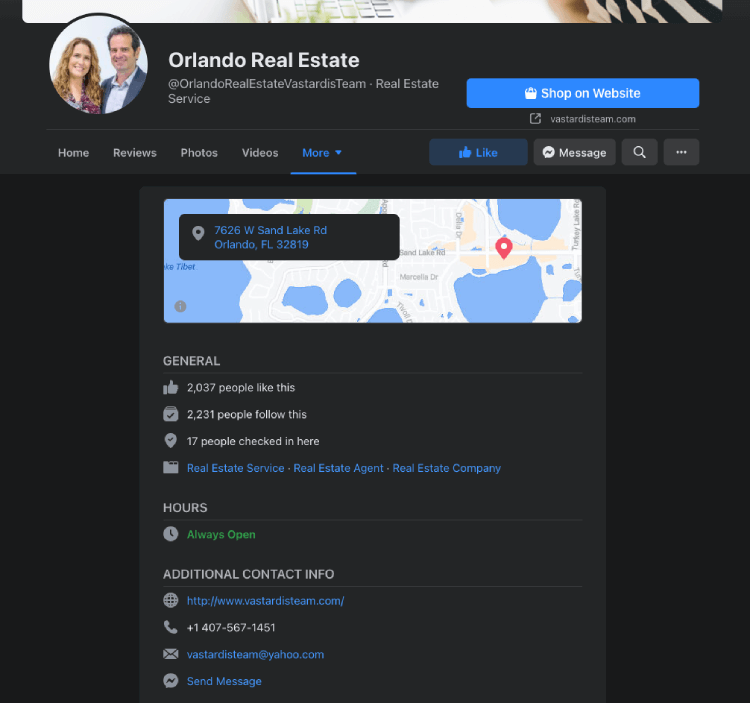Open the Reviews tab

point(135,153)
